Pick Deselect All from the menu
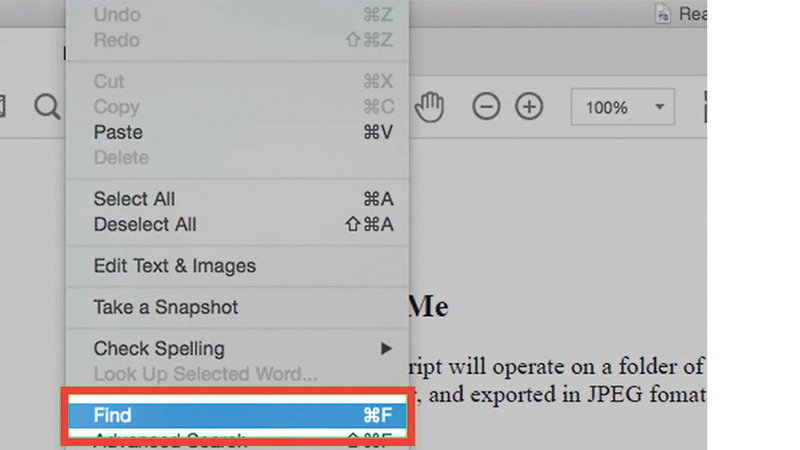This screenshot has height=450, width=800. 145,225
